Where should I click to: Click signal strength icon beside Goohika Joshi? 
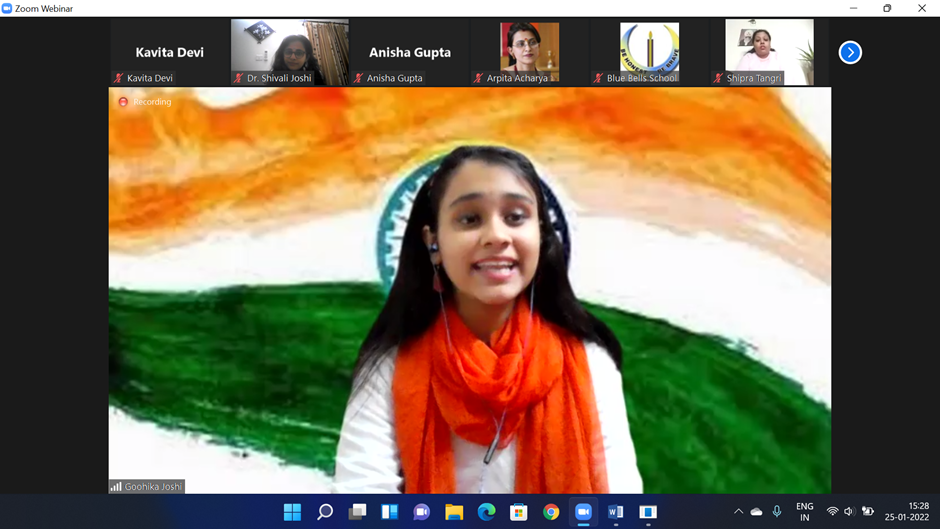pos(116,487)
